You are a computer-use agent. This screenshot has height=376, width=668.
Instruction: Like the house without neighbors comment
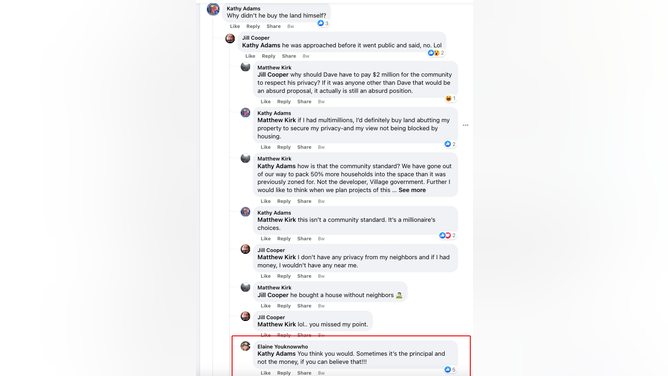(265, 306)
